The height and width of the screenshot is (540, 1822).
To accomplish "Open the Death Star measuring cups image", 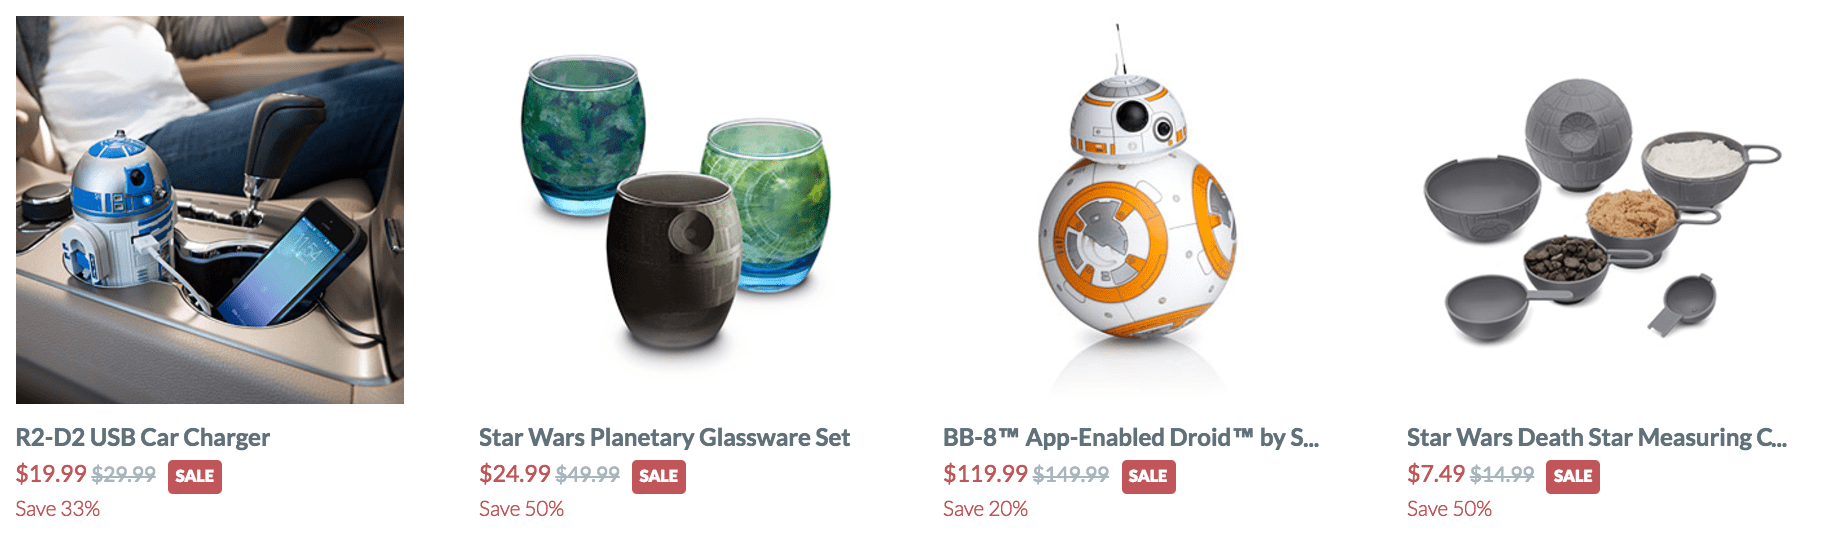I will coord(1602,210).
